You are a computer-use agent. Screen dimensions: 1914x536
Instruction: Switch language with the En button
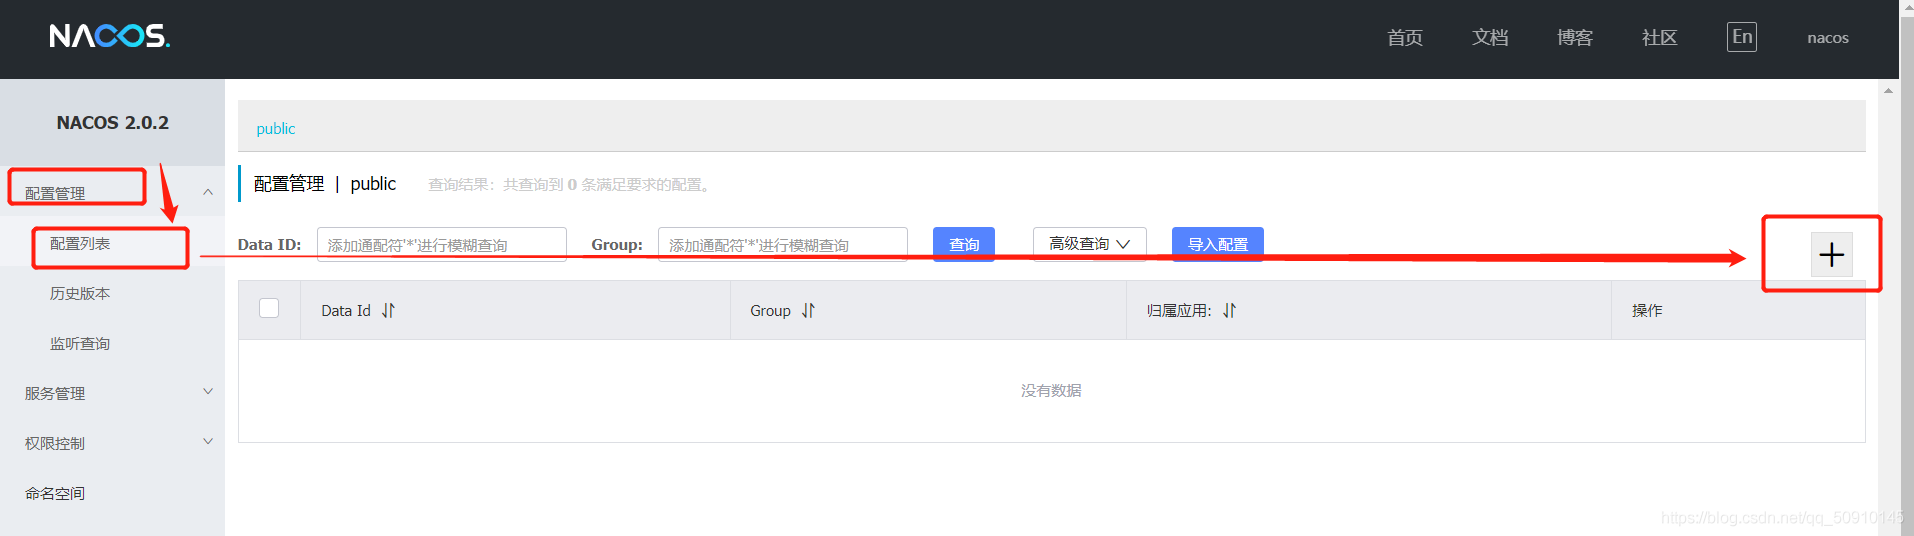click(1741, 37)
